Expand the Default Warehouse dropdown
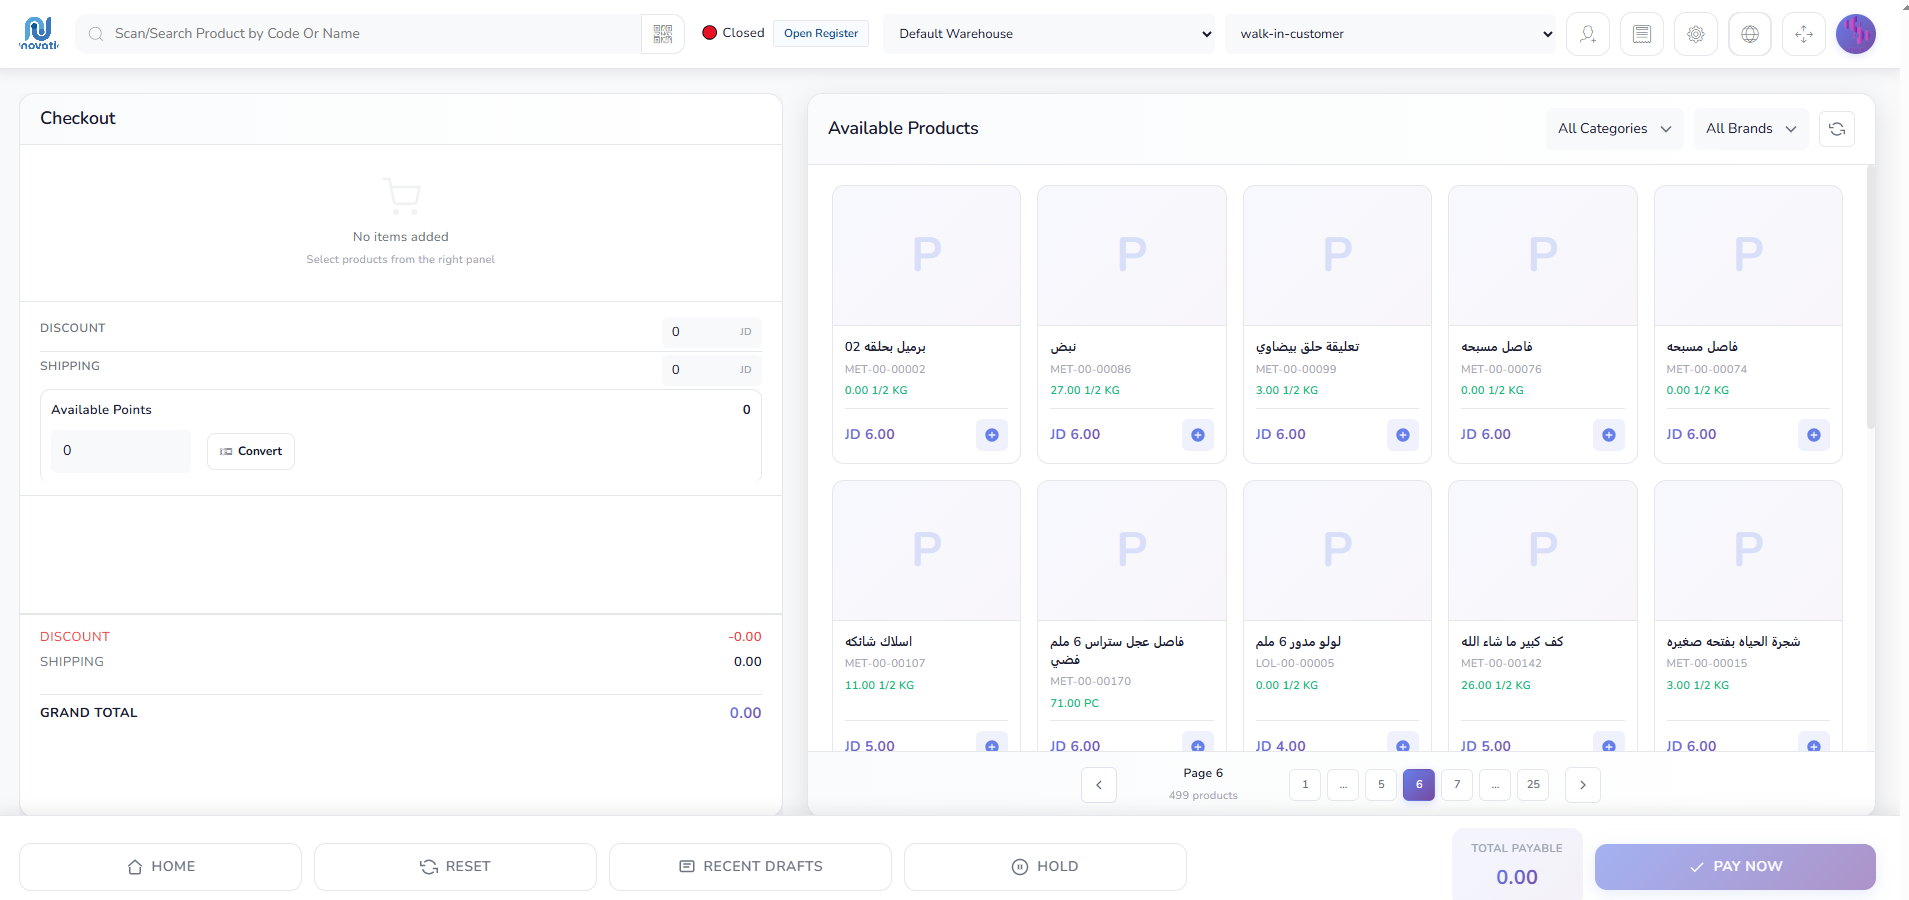The height and width of the screenshot is (900, 1909). 1053,34
